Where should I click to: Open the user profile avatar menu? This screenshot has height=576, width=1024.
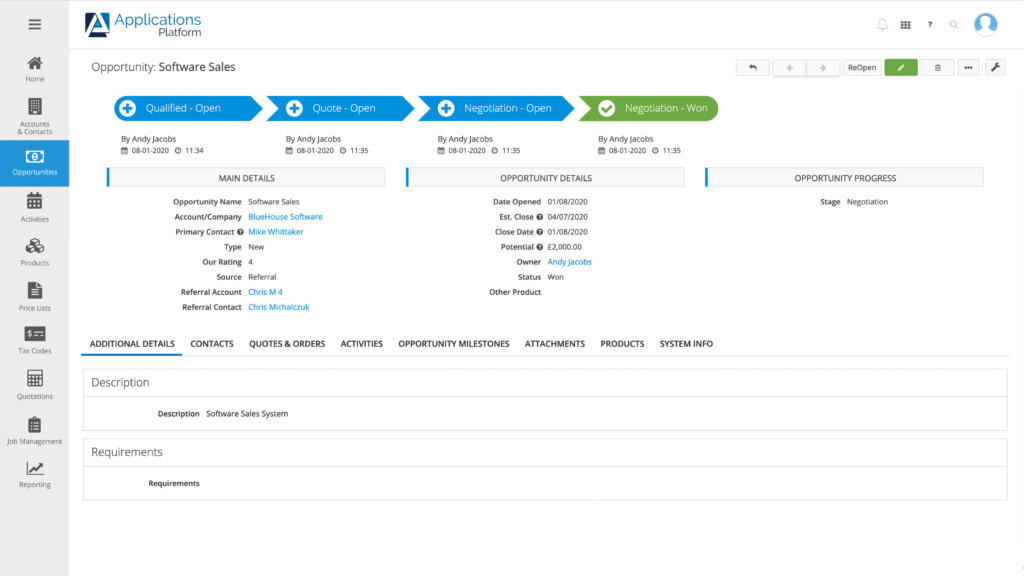pyautogui.click(x=986, y=25)
